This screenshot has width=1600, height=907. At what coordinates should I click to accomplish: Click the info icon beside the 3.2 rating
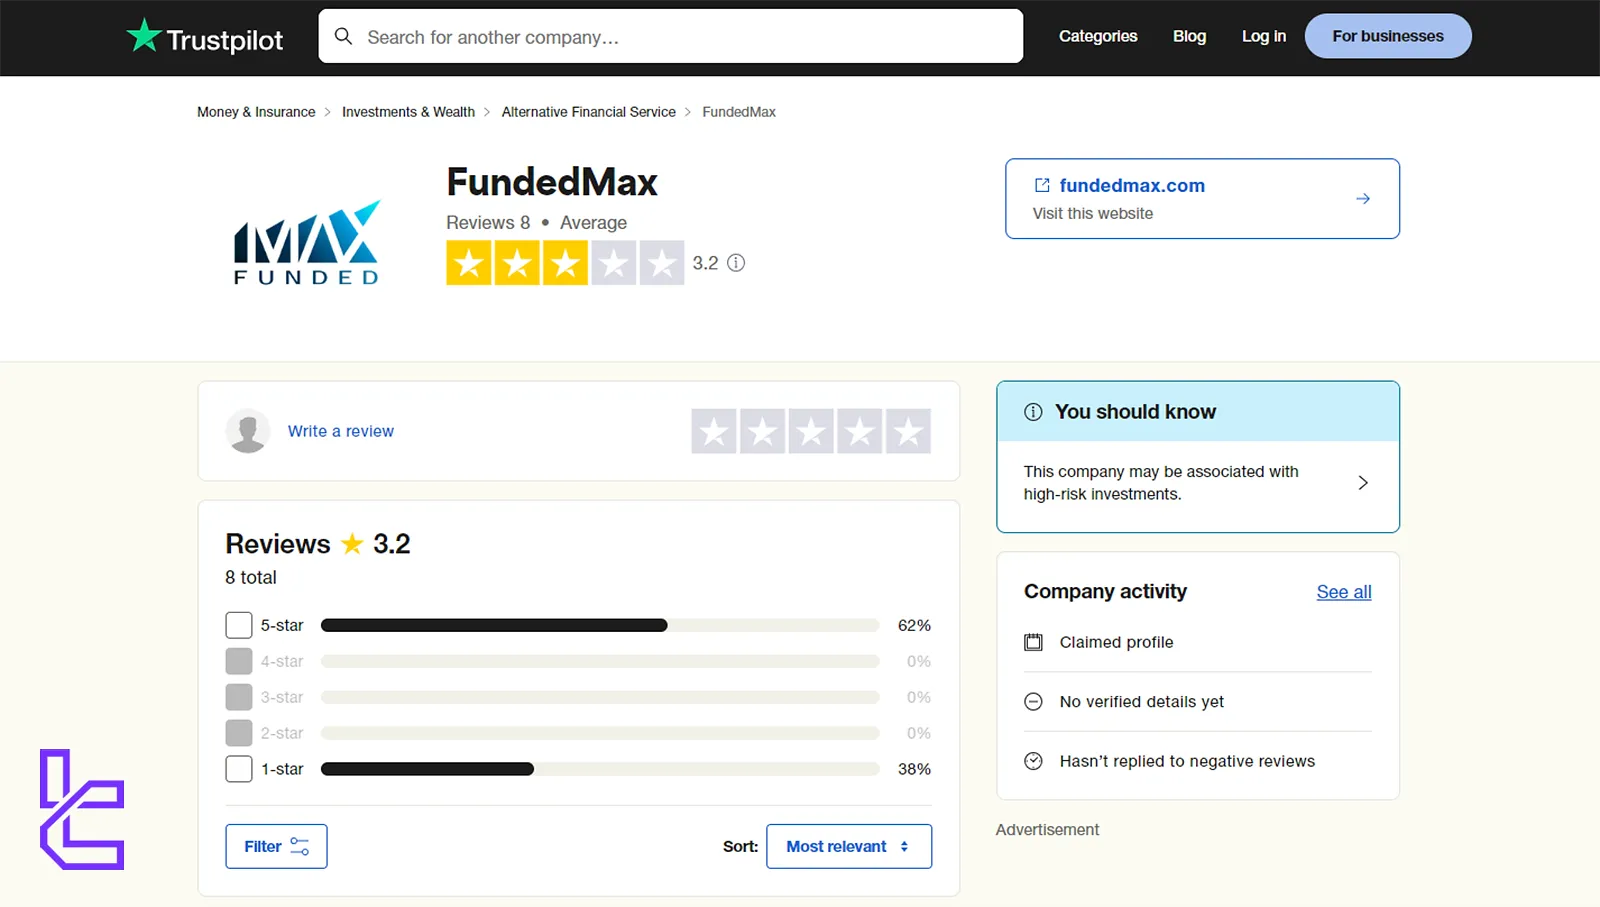coord(736,262)
